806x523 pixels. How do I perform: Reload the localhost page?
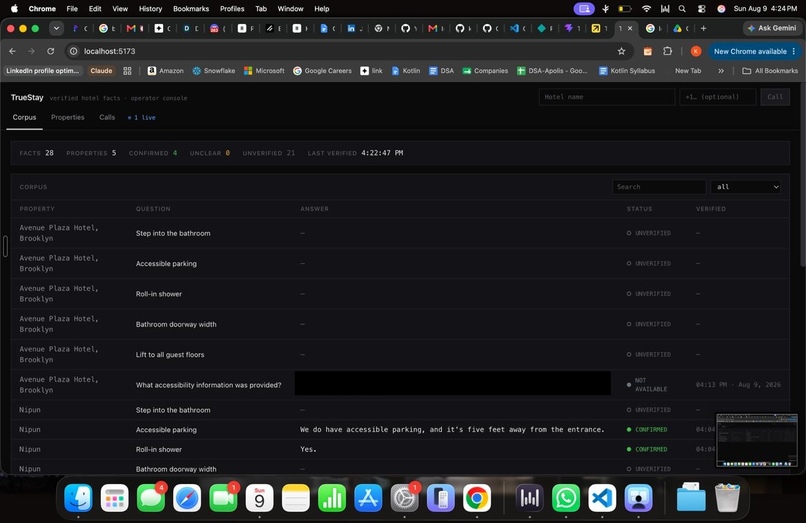pos(50,51)
